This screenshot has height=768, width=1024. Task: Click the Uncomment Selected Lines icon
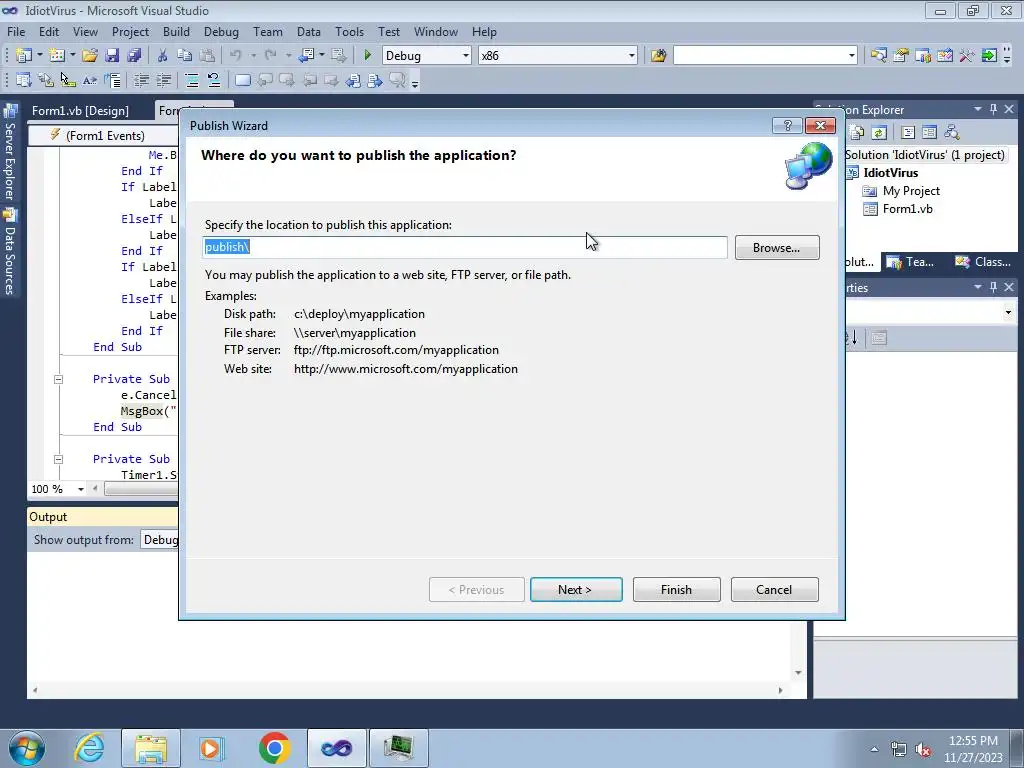coord(214,80)
